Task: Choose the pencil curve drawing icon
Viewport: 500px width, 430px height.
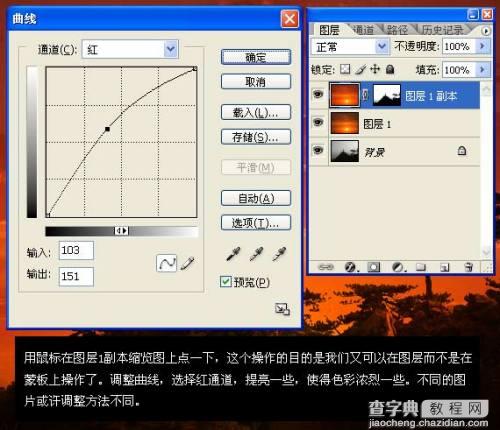Action: 187,263
